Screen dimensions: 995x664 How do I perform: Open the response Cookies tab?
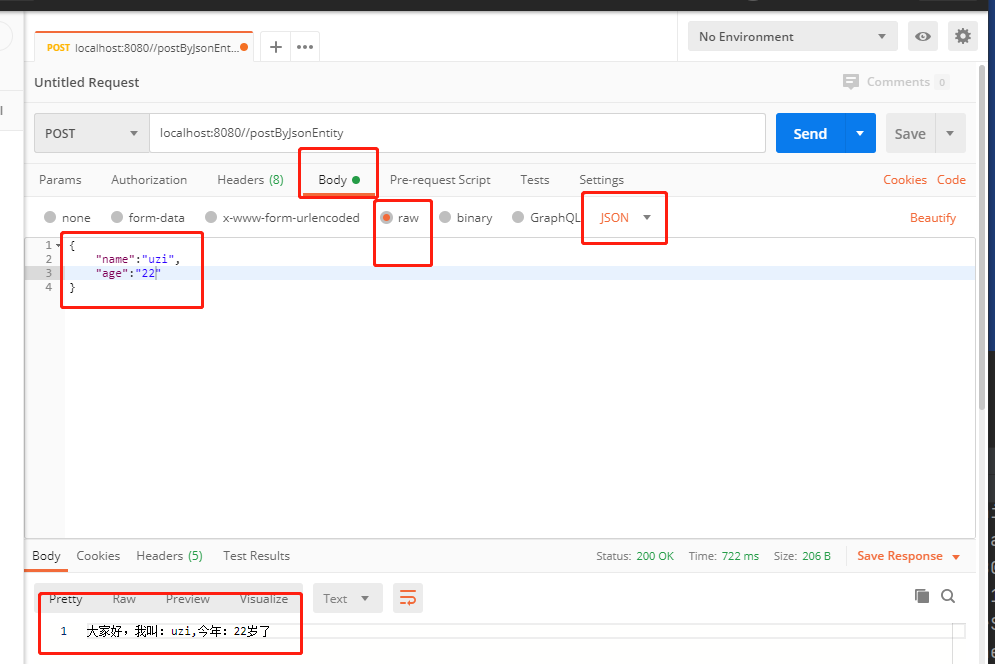tap(98, 555)
